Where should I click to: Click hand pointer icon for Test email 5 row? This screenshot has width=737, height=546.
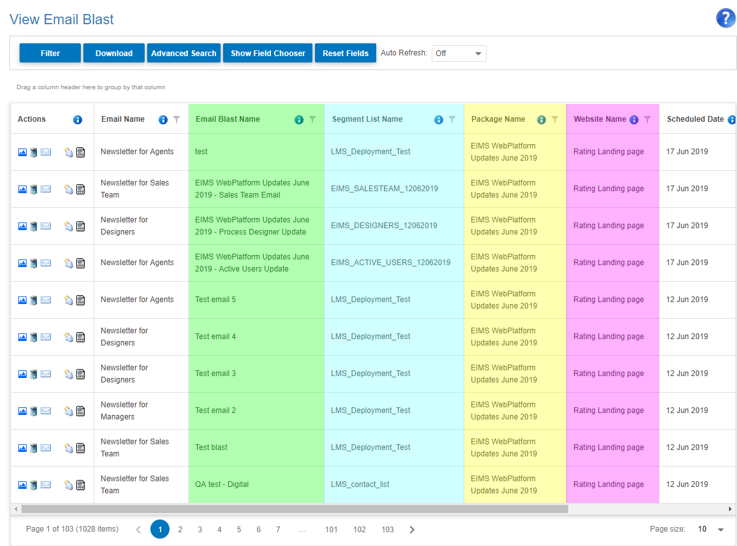pos(69,300)
